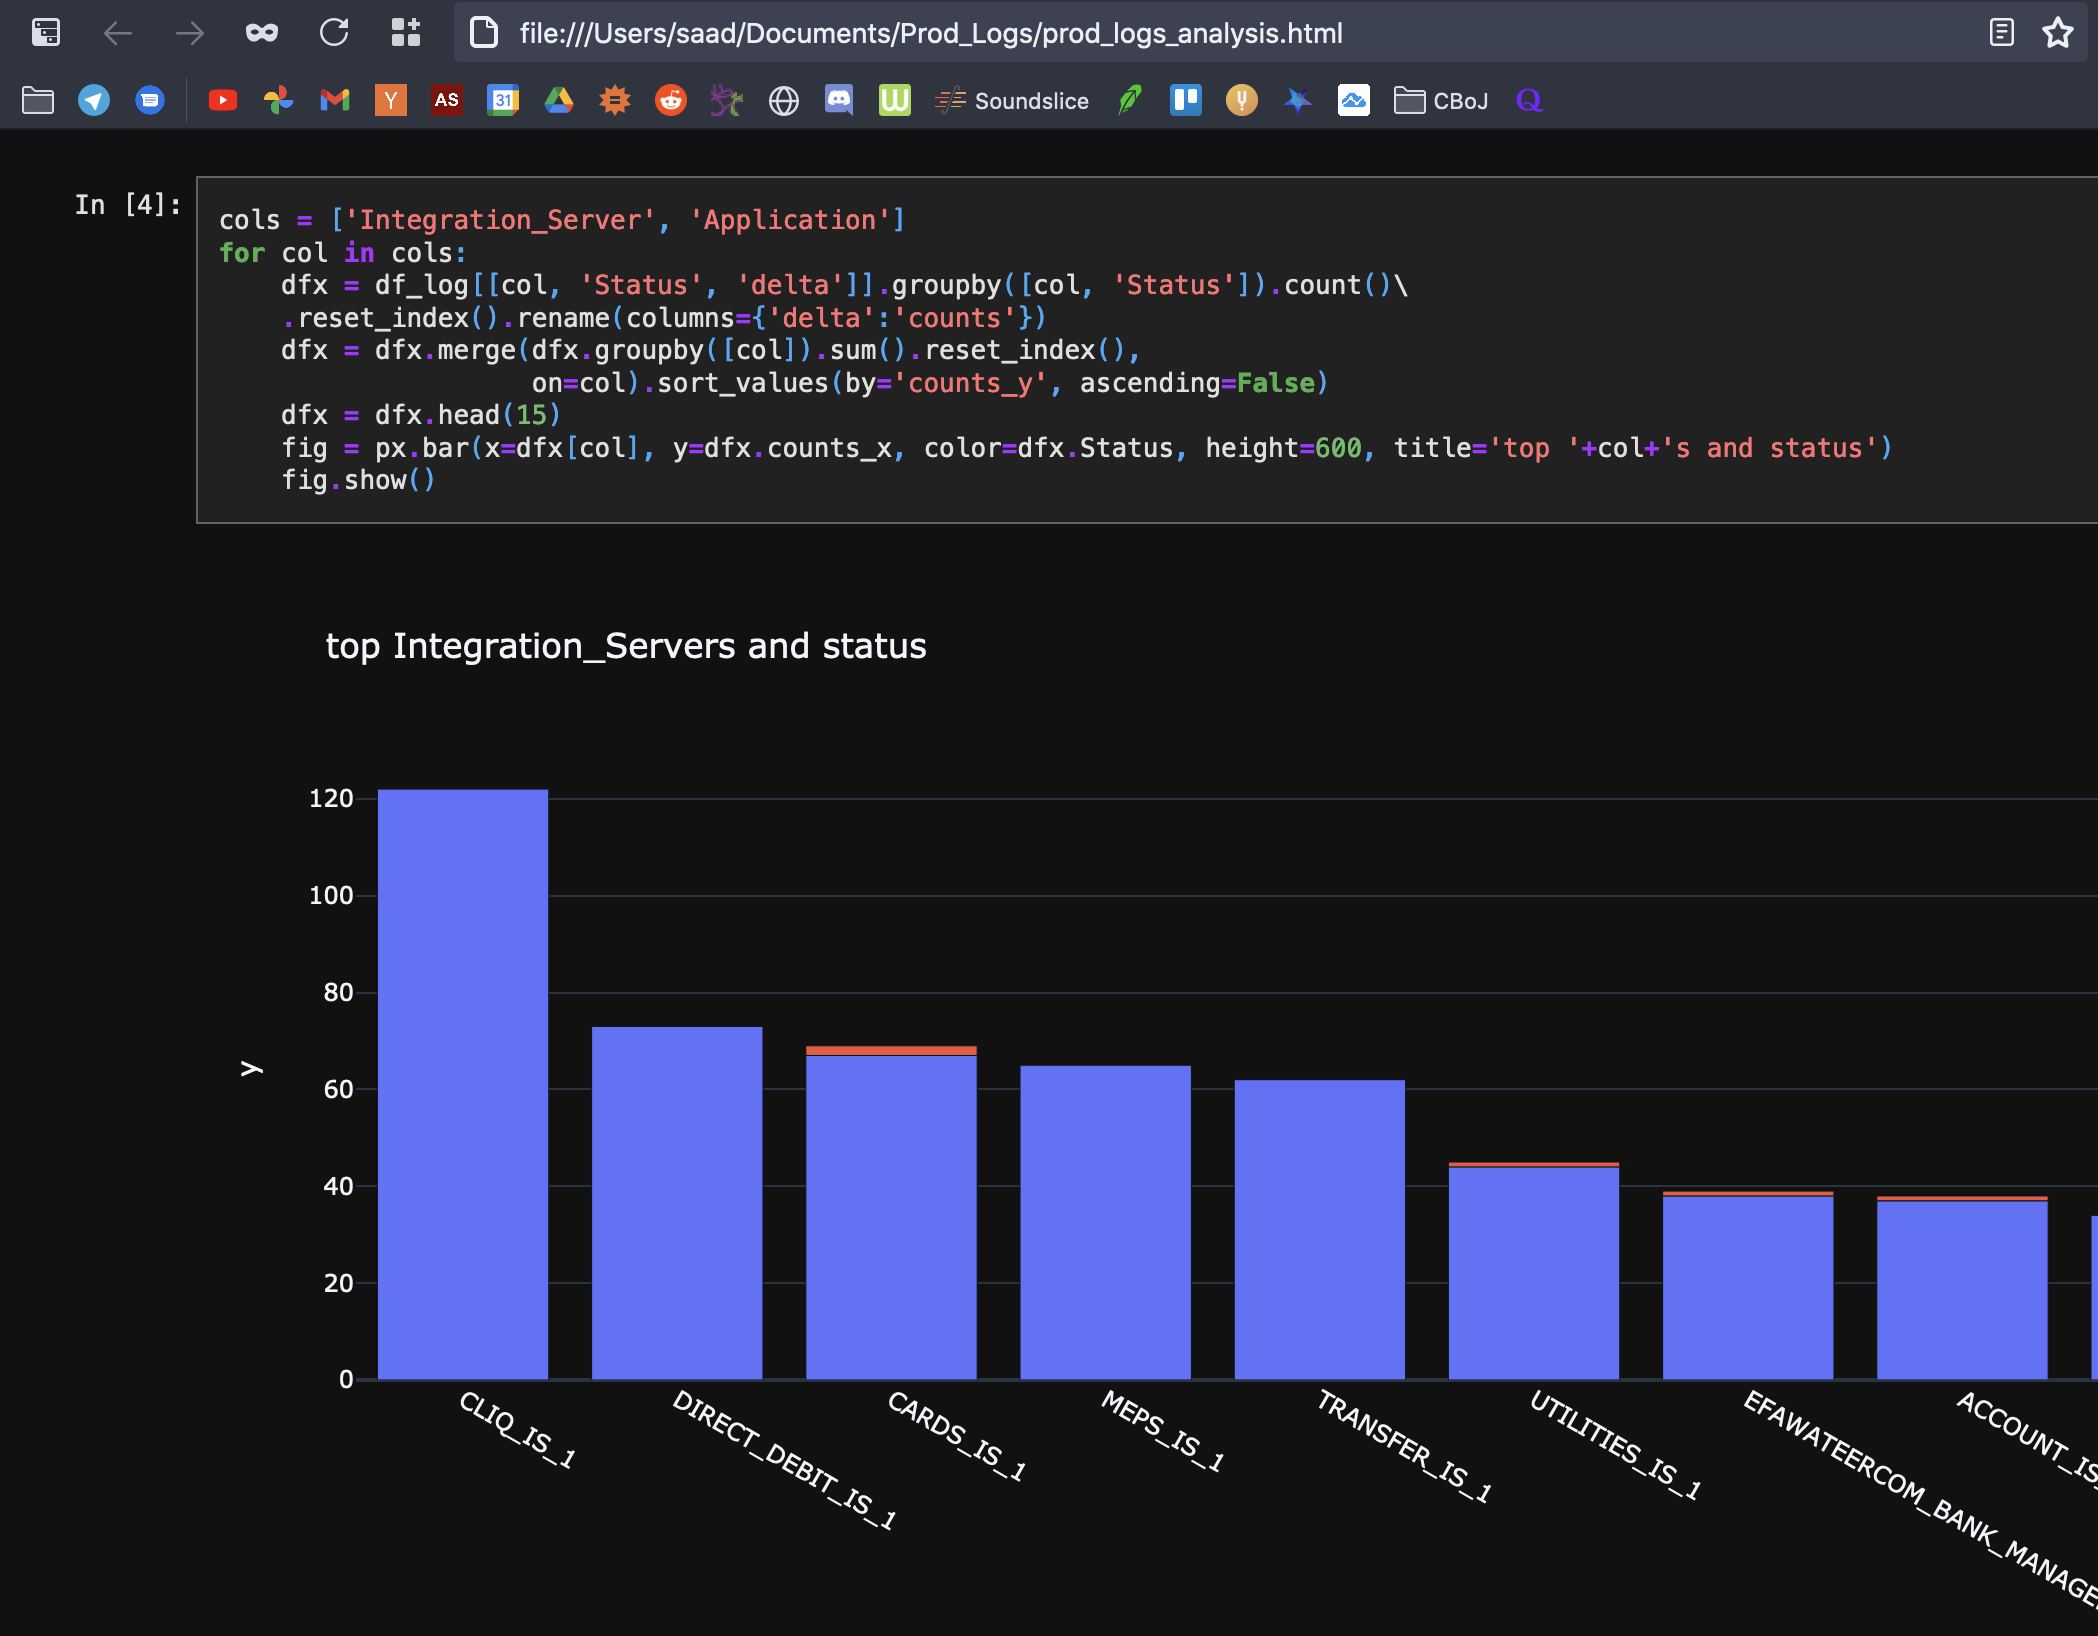Image resolution: width=2098 pixels, height=1636 pixels.
Task: Open the Discord bookmark
Action: (x=838, y=100)
